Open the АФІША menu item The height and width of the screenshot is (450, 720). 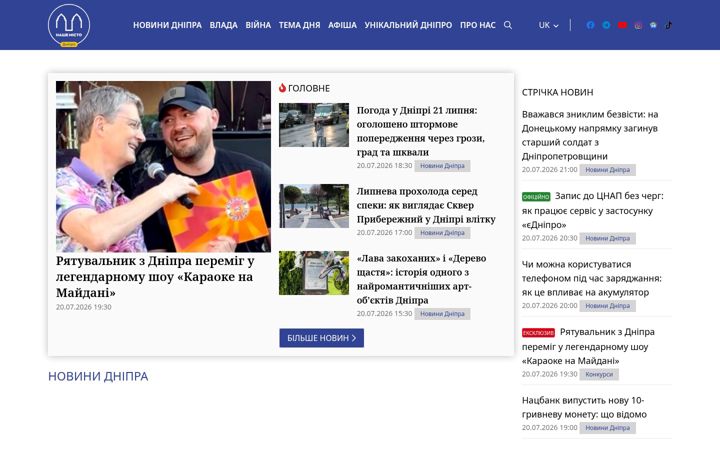click(342, 25)
